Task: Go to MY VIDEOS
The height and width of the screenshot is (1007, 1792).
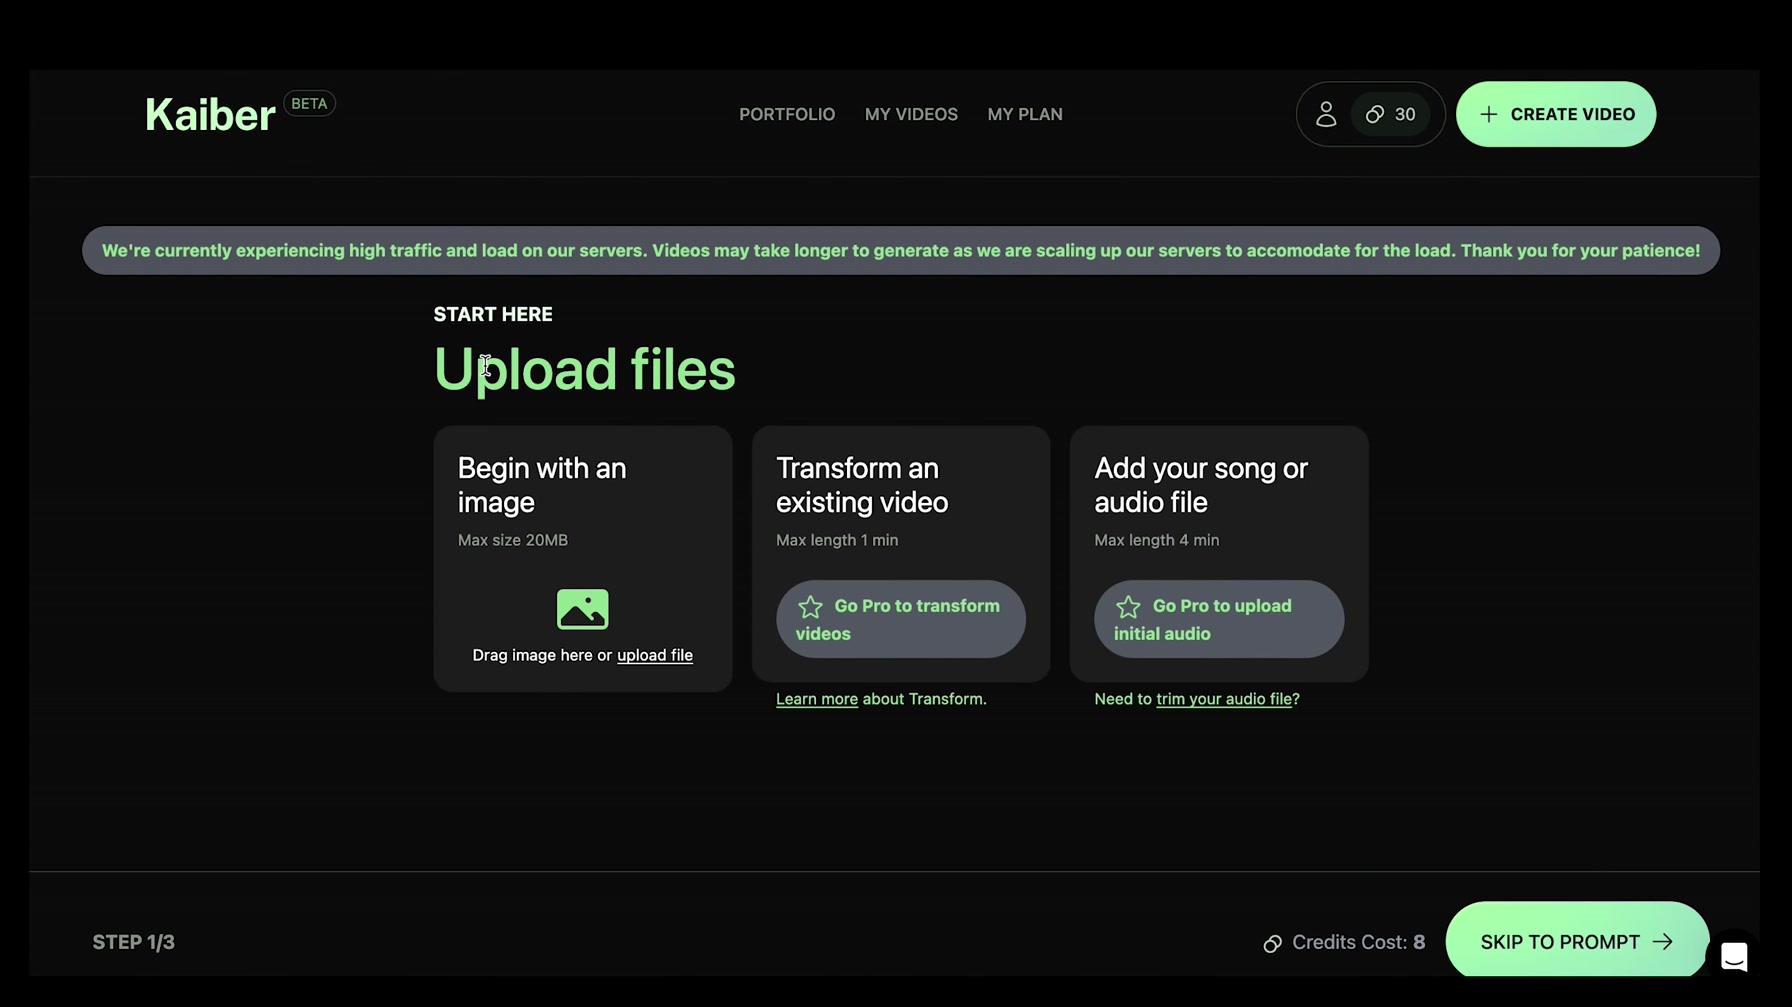Action: [x=911, y=114]
